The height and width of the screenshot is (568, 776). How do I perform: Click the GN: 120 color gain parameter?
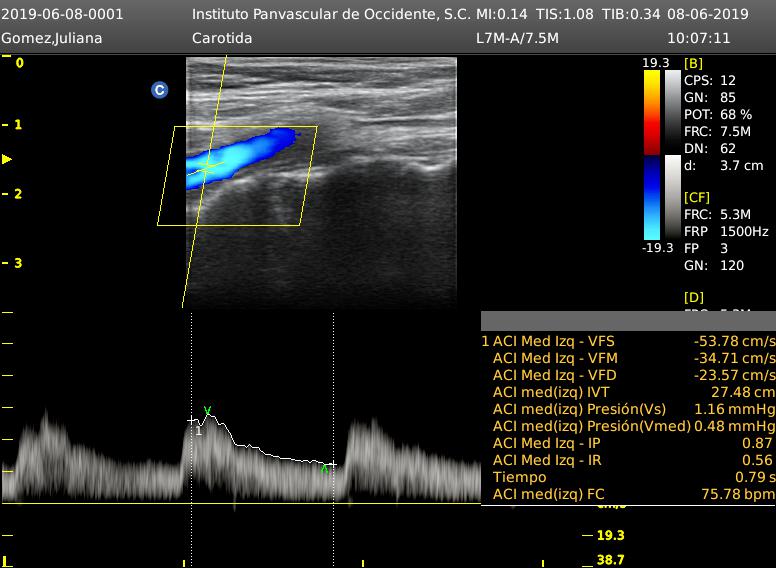pos(714,265)
